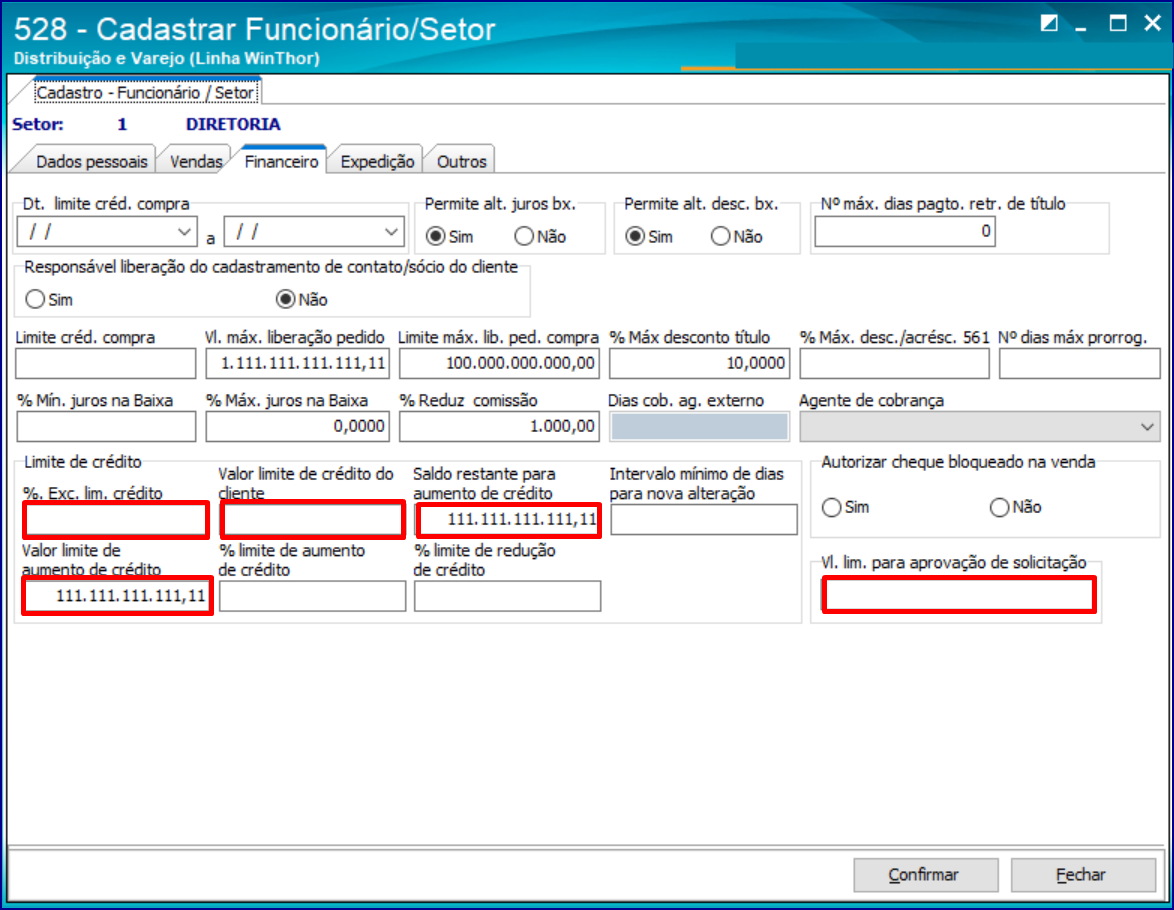Click Saldo restante para aumento de crédito field
Image resolution: width=1174 pixels, height=910 pixels.
(x=508, y=520)
